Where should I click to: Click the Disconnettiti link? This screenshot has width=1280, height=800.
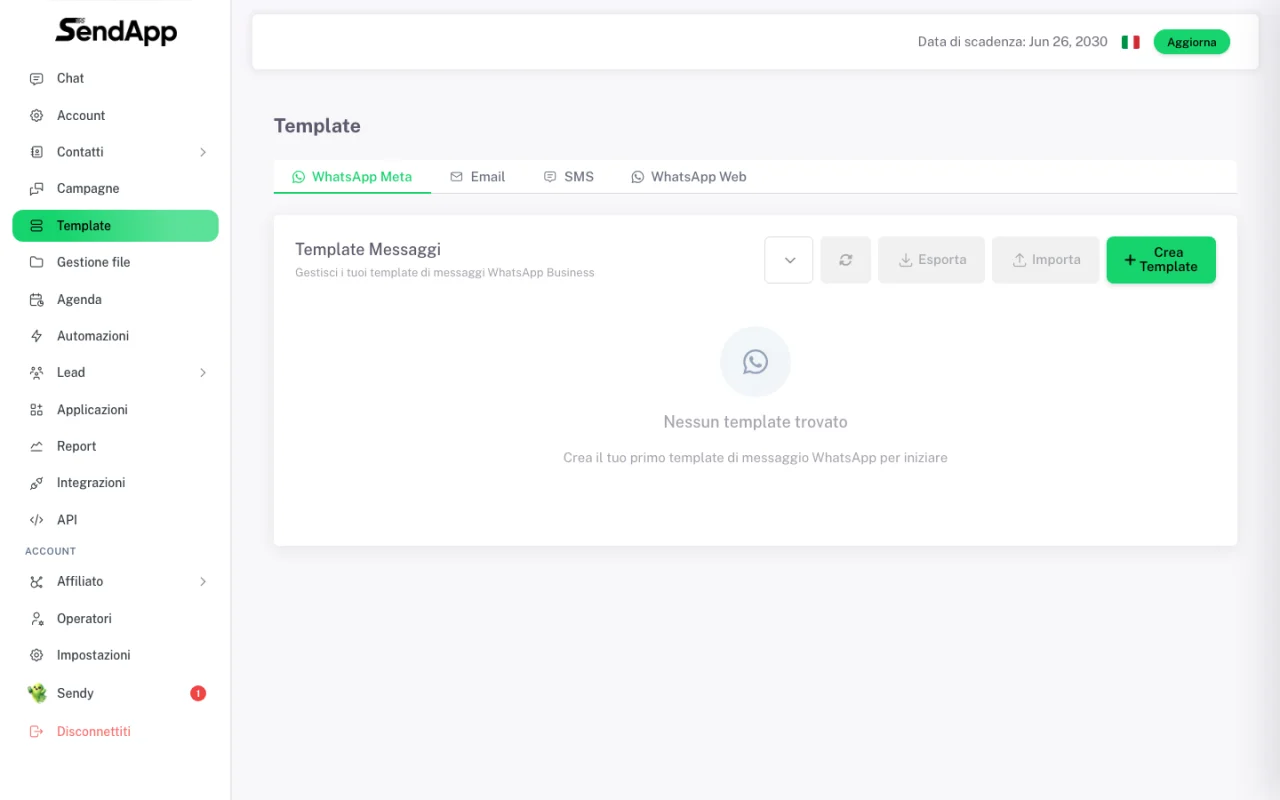[94, 731]
